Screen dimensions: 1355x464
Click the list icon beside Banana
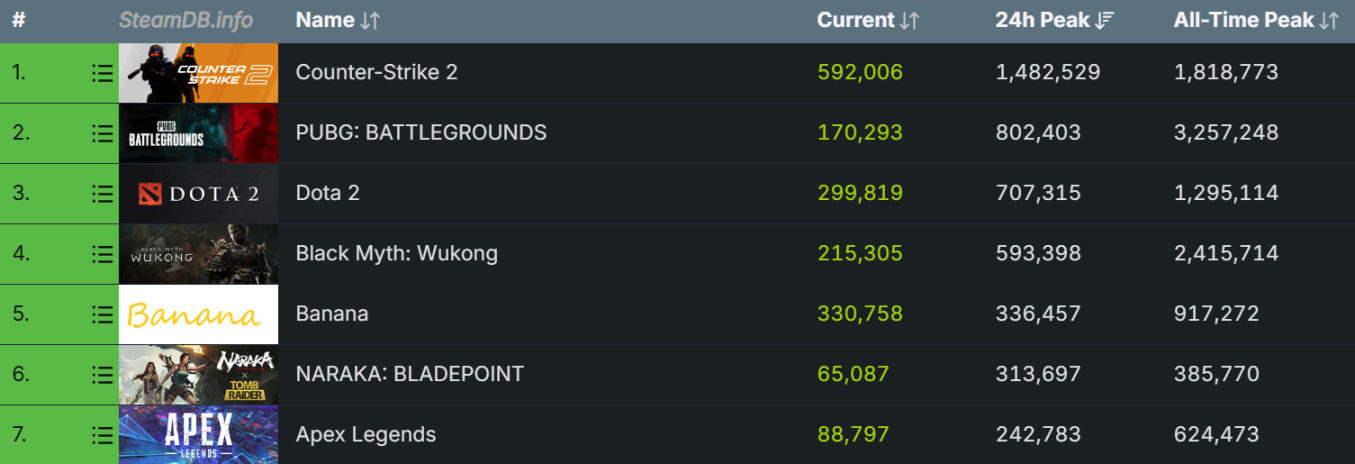(101, 314)
